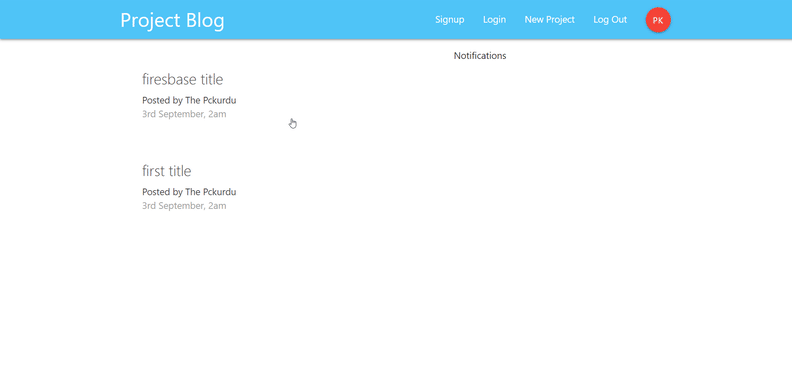This screenshot has height=371, width=792.
Task: Click 'Posted by The Pckurdu' under firesbase title
Action: coord(189,100)
